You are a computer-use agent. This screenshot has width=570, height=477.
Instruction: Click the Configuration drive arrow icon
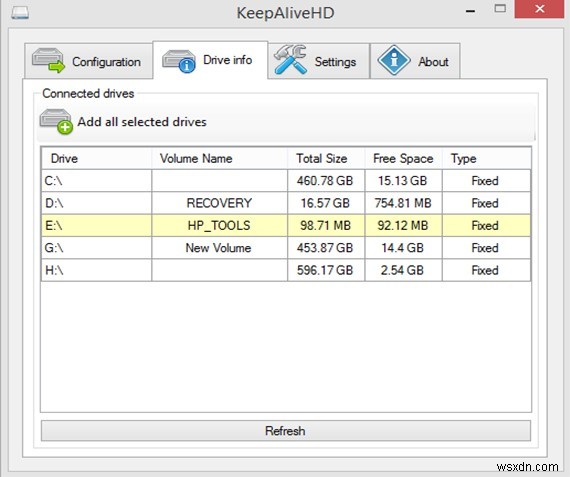48,60
